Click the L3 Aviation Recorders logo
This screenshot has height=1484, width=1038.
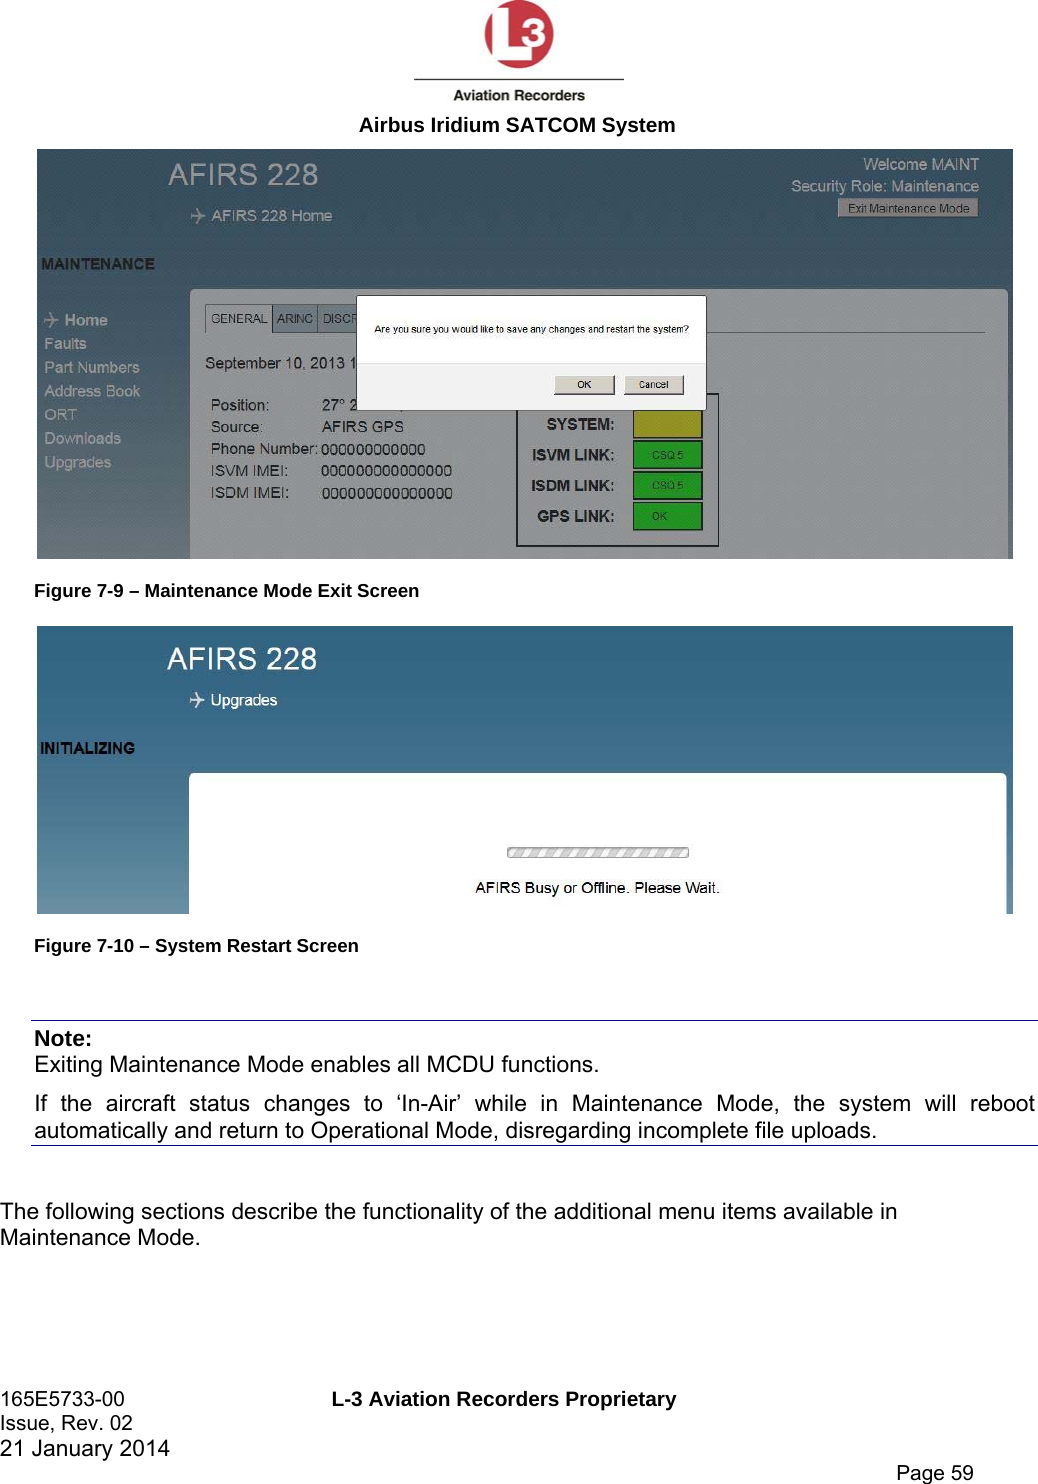pos(519,52)
